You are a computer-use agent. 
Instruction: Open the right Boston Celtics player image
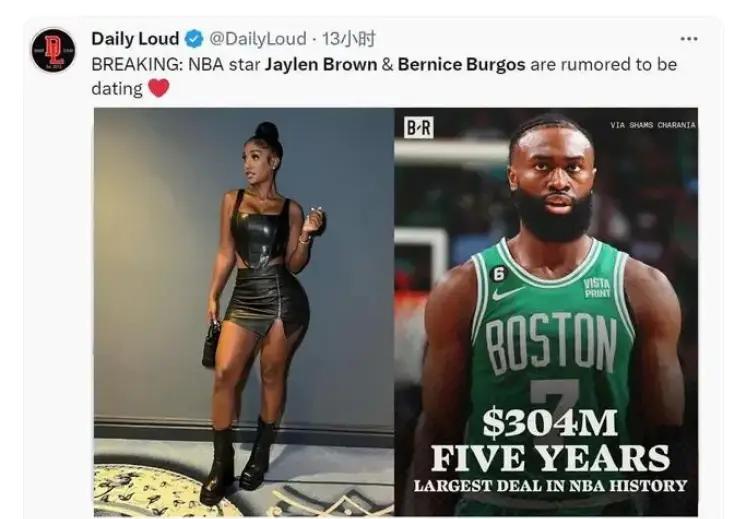coord(546,312)
